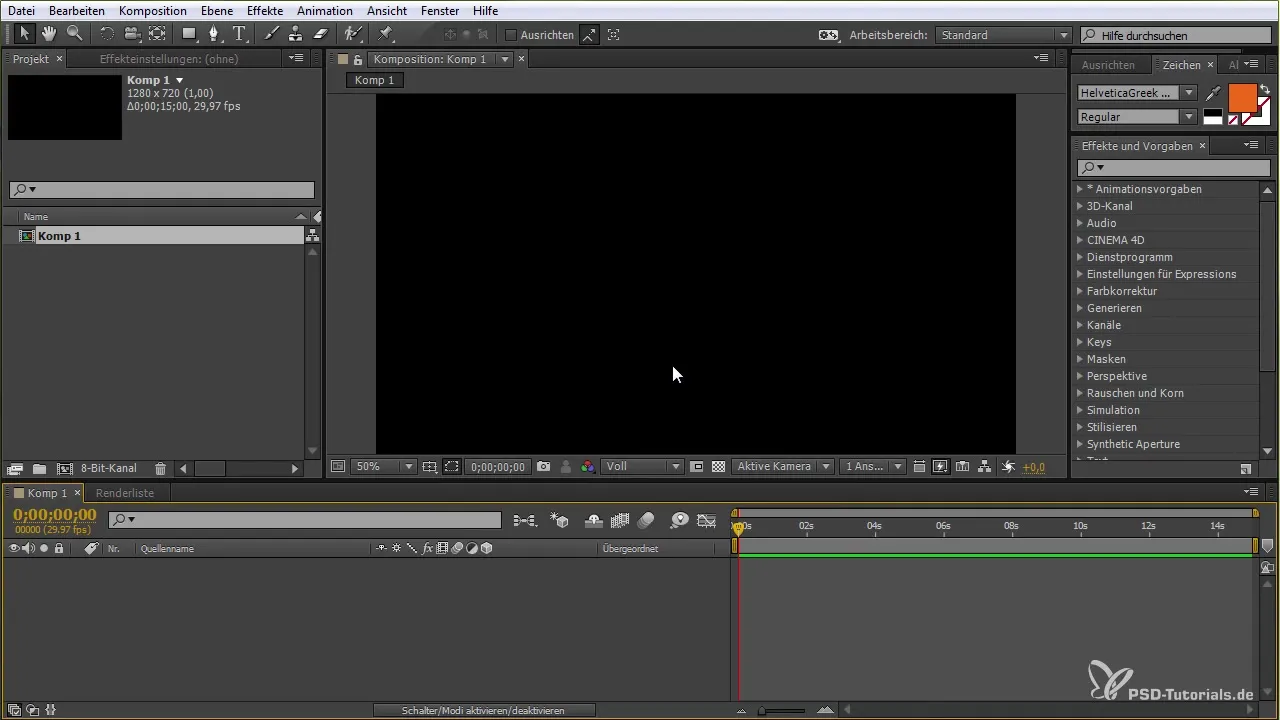Click the new folder icon in Projekt panel
This screenshot has height=720, width=1280.
[x=39, y=468]
